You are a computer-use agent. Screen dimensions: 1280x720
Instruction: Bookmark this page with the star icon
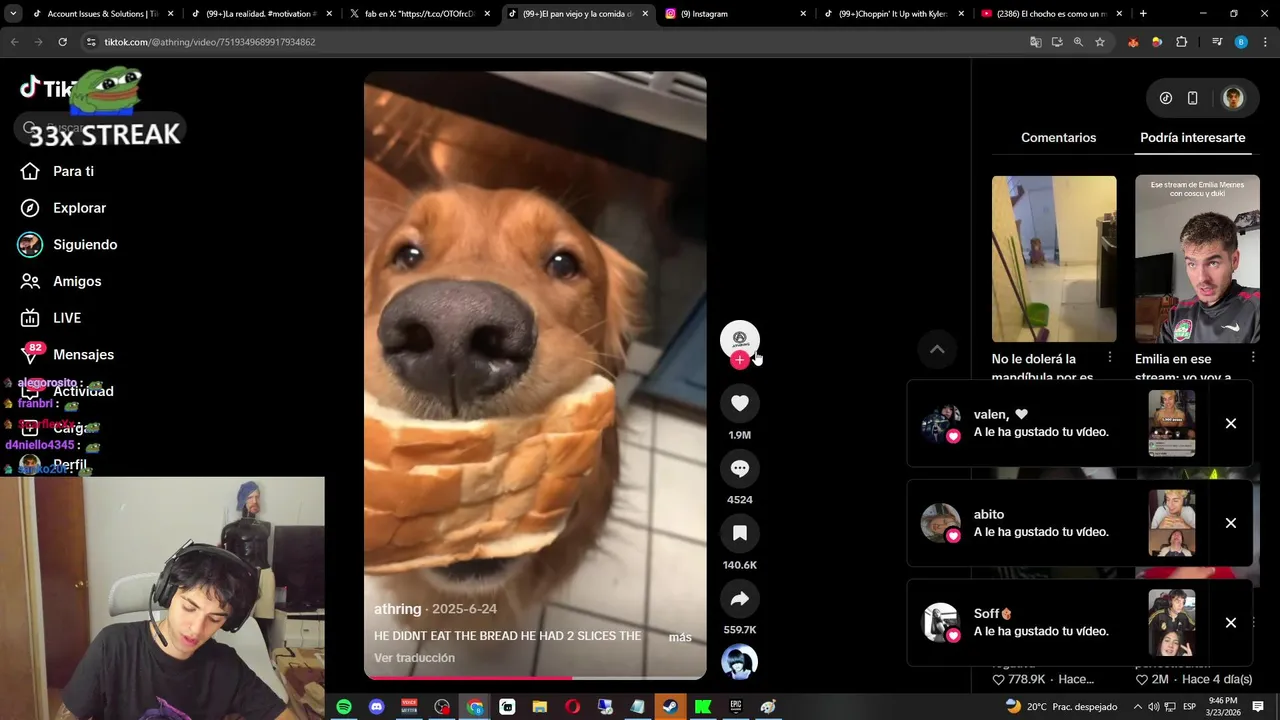click(x=1100, y=42)
